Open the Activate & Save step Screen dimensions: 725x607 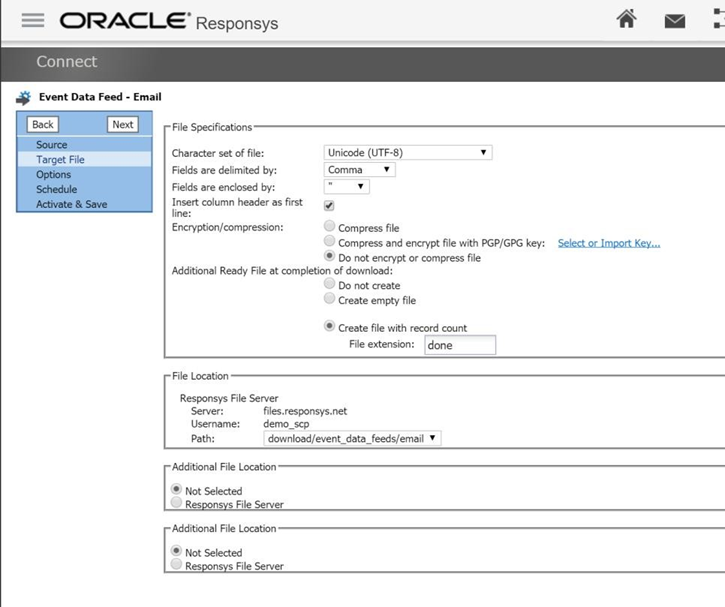[x=71, y=204]
